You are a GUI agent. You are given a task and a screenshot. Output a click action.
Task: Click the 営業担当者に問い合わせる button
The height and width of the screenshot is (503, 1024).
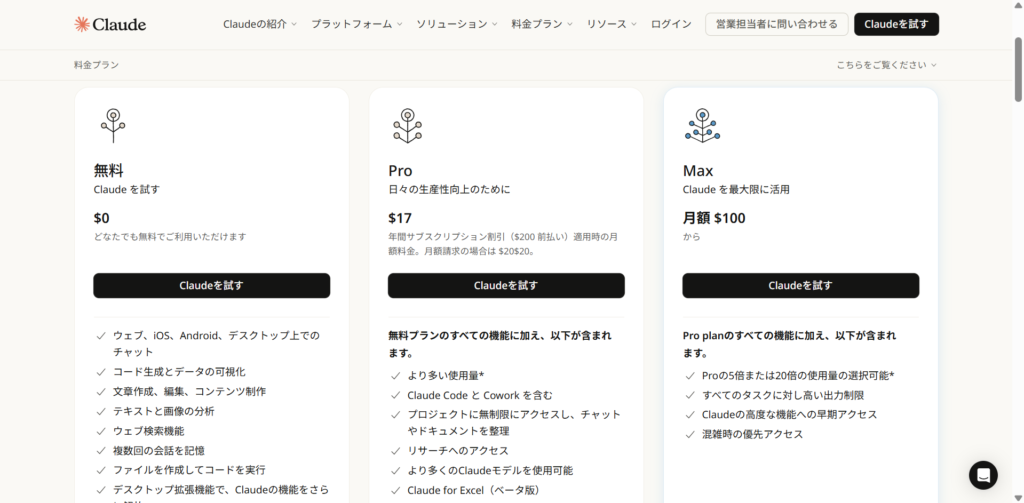776,24
